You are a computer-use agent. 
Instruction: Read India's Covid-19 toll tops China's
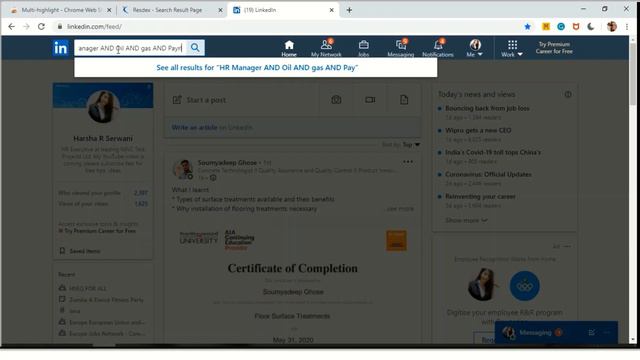click(493, 153)
